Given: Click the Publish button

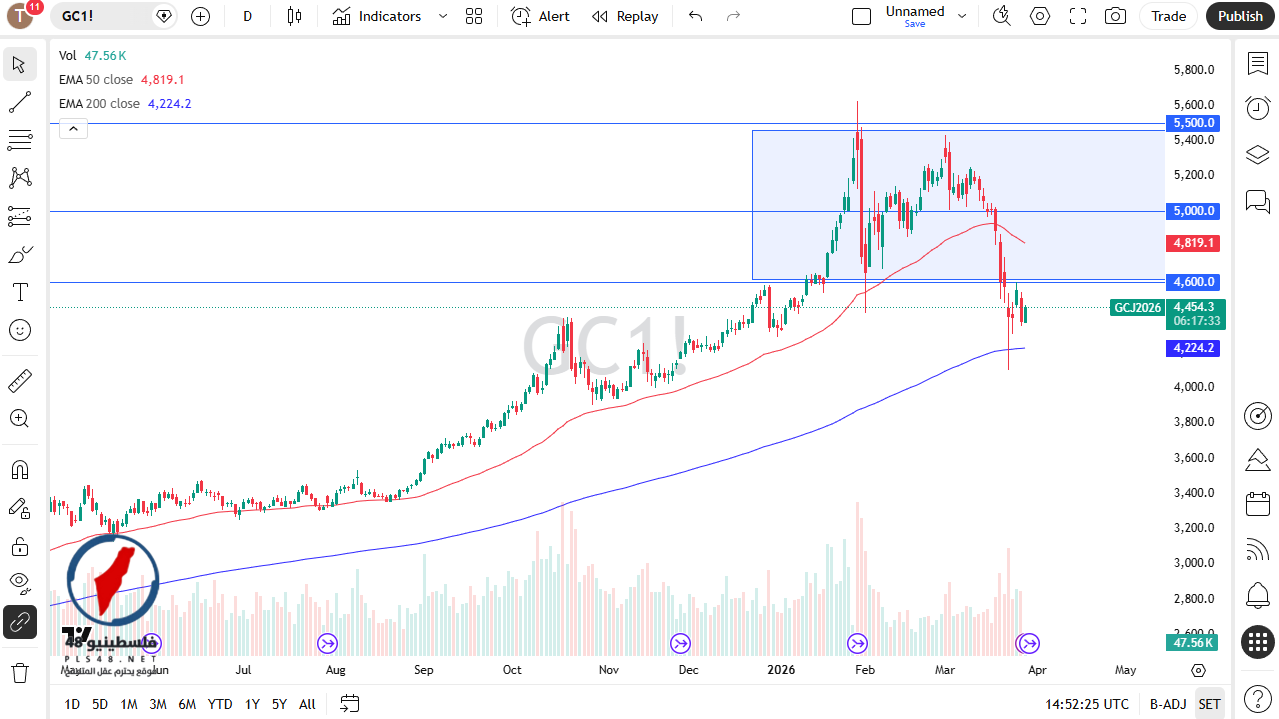Looking at the screenshot, I should click(x=1240, y=16).
